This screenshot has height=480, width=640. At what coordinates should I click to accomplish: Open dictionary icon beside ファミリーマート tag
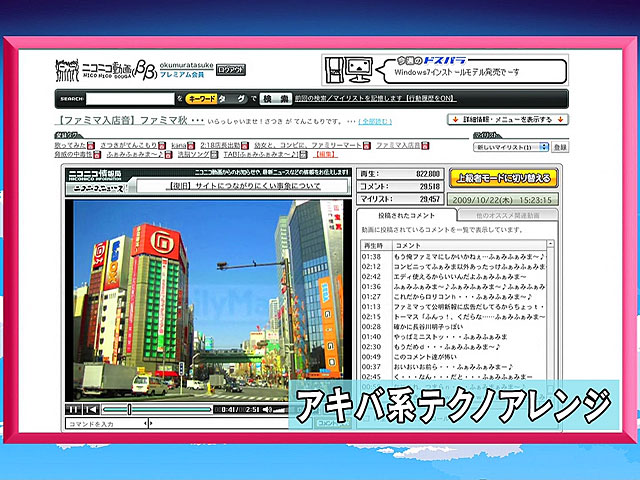(367, 146)
